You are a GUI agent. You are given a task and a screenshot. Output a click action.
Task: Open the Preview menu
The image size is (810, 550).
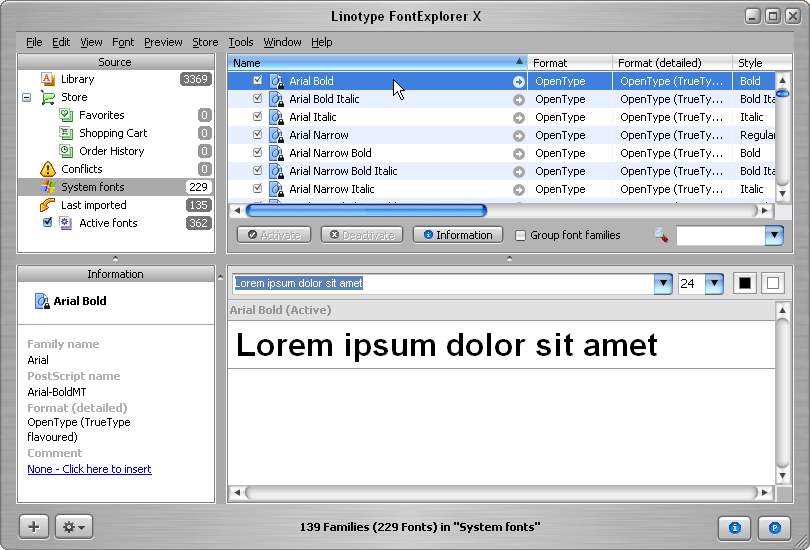[163, 42]
